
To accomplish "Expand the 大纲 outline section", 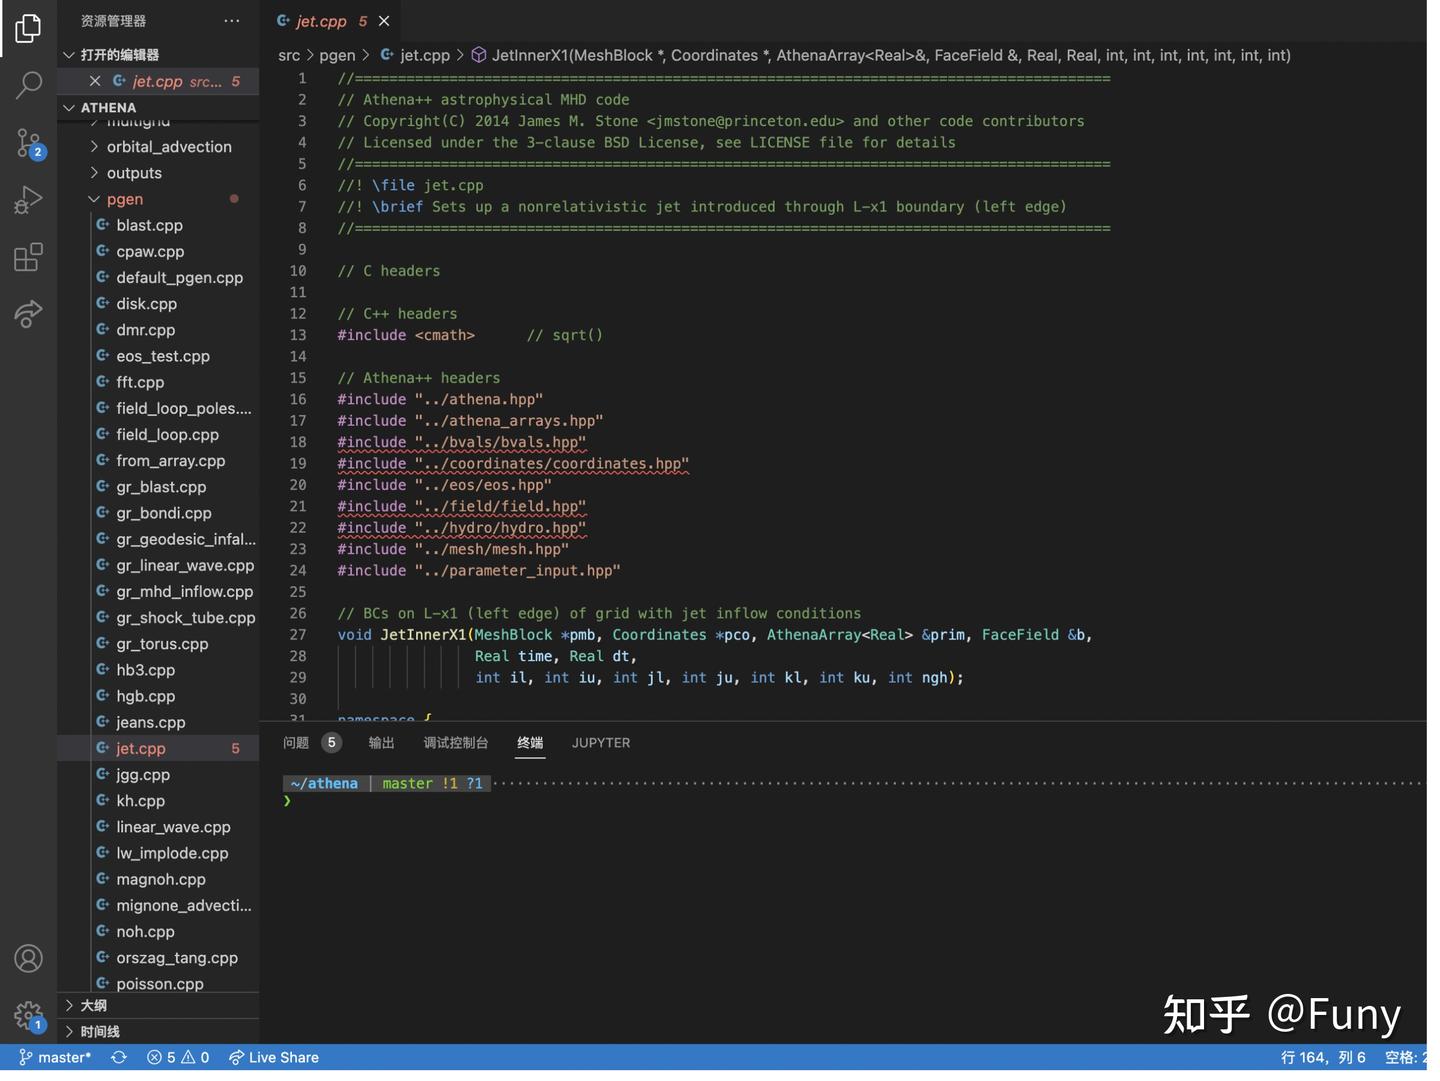I will point(93,1005).
